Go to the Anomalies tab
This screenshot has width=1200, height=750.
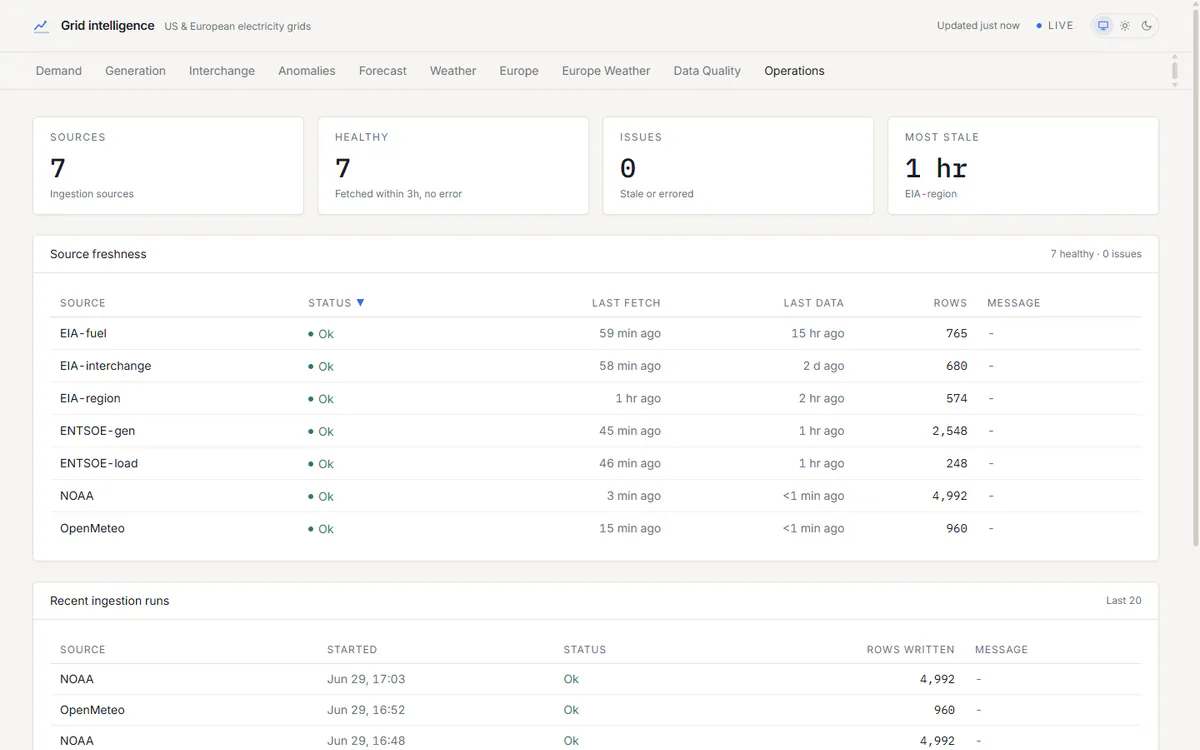click(307, 71)
